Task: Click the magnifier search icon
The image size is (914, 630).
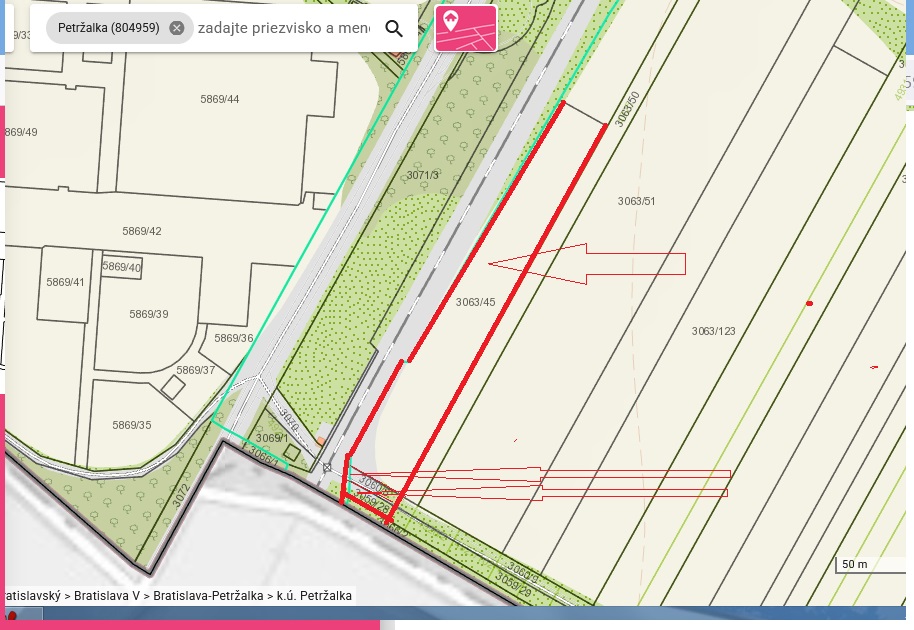Action: [x=394, y=28]
